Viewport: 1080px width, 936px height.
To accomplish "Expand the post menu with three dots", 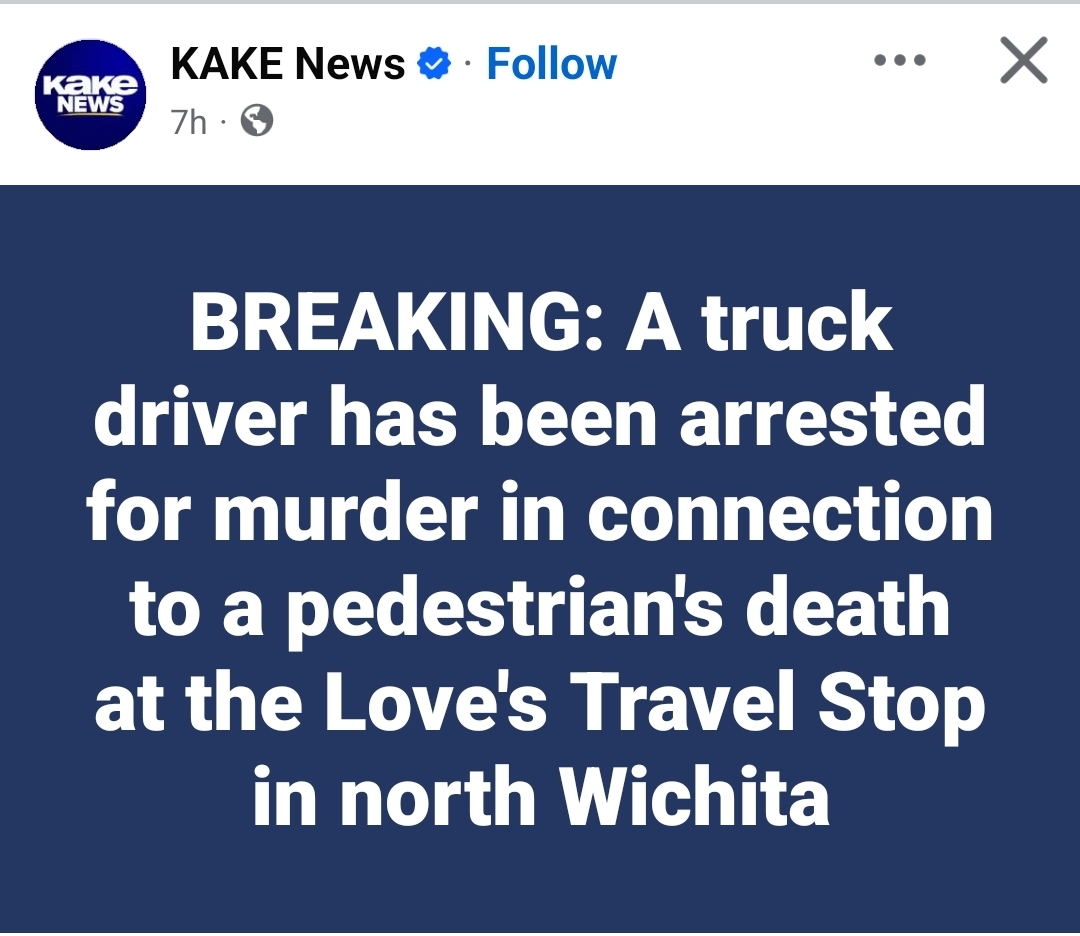I will (900, 61).
